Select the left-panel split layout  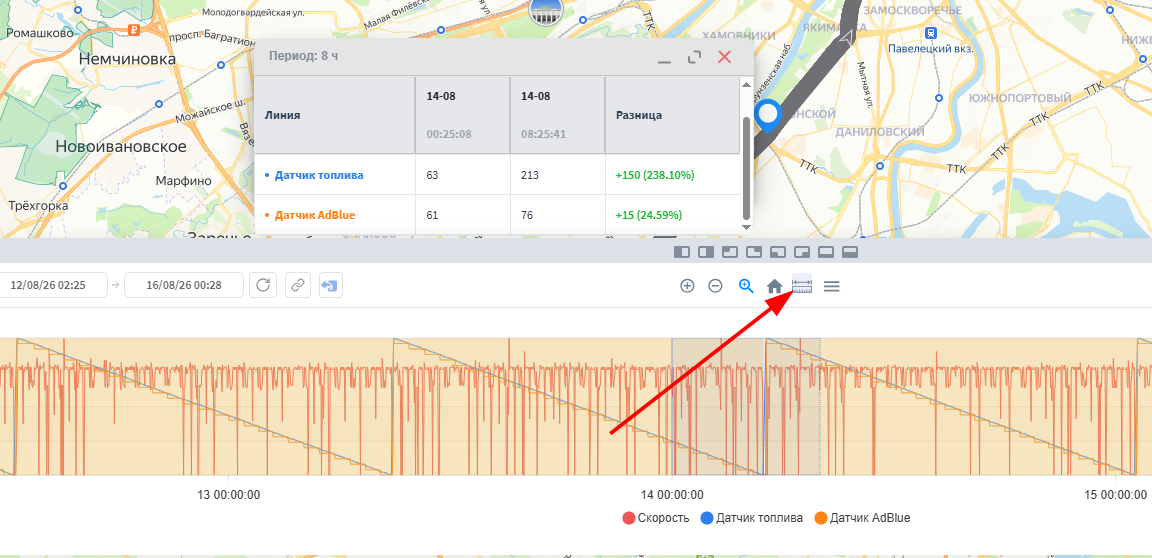point(681,253)
